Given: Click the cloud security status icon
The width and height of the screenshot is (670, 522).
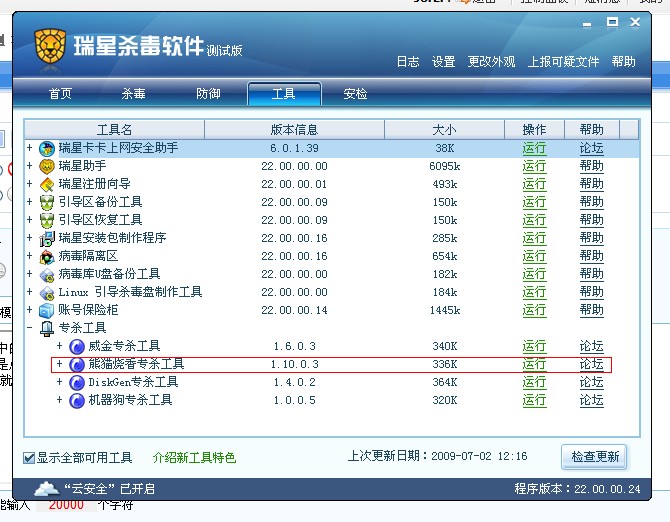Looking at the screenshot, I should [x=47, y=488].
